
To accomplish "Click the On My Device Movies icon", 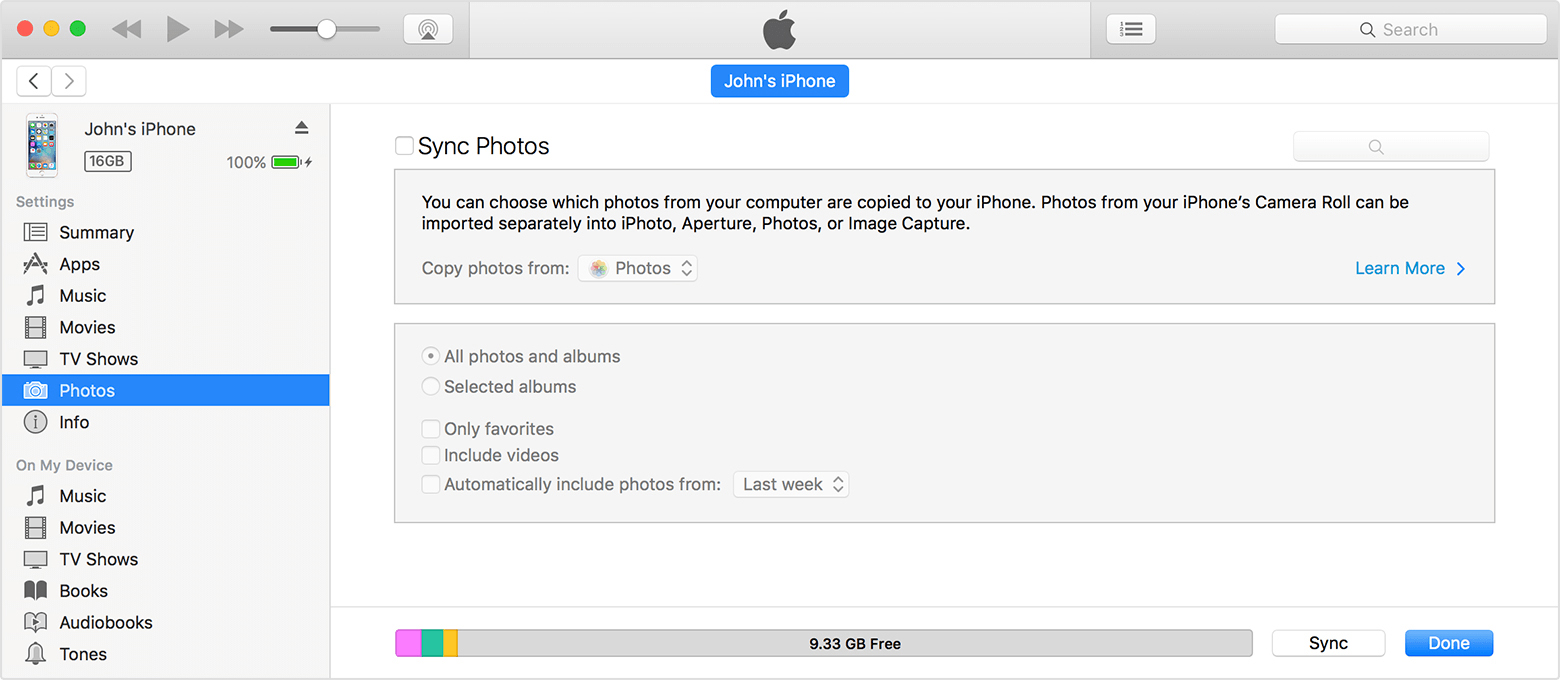I will (x=35, y=528).
